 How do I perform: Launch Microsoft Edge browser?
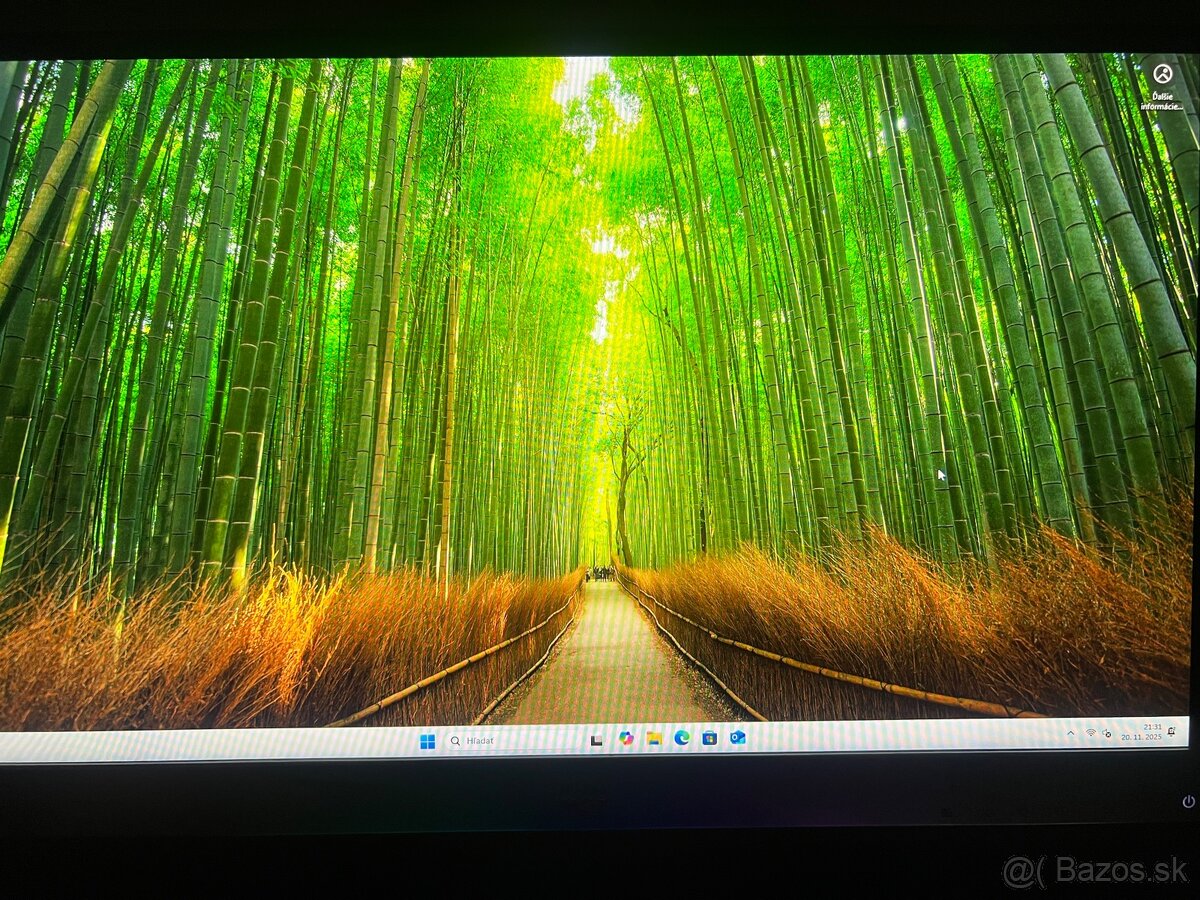click(x=682, y=737)
